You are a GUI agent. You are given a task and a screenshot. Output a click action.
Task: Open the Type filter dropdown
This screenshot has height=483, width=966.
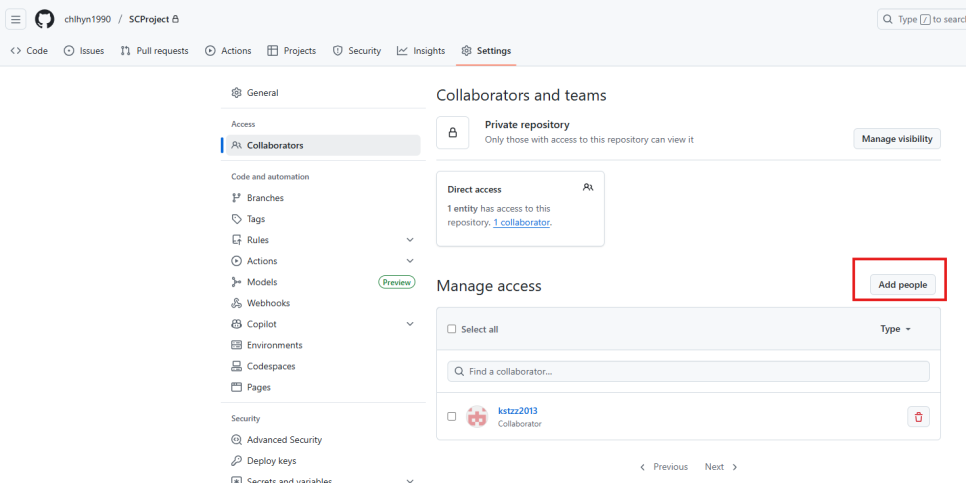click(x=895, y=329)
